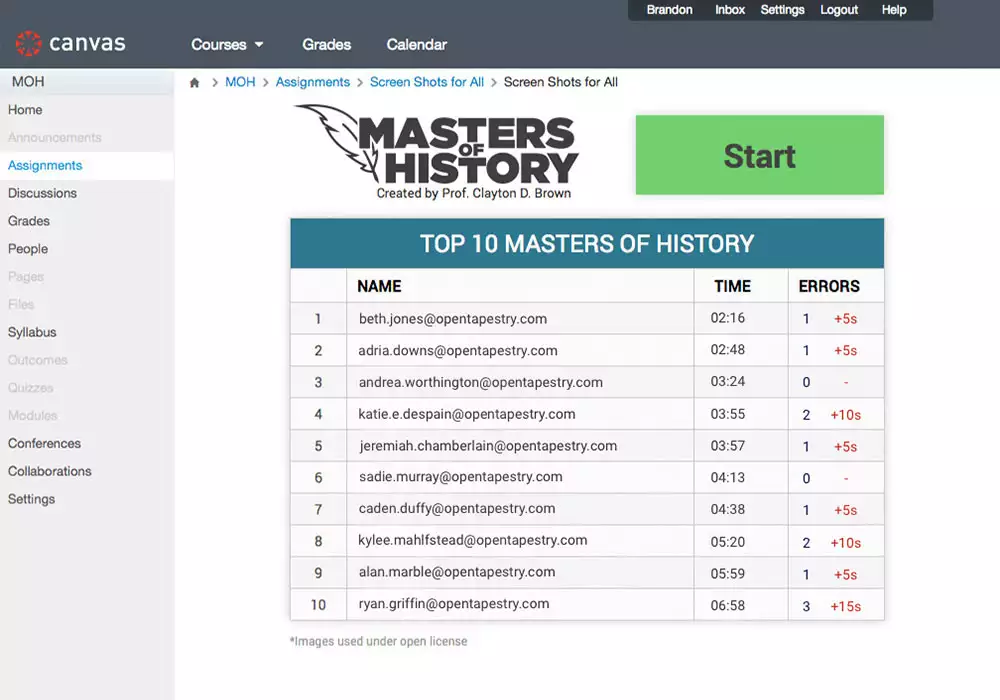Click the 04:38 time cell
Screen dimensions: 1000x700
click(x=728, y=509)
